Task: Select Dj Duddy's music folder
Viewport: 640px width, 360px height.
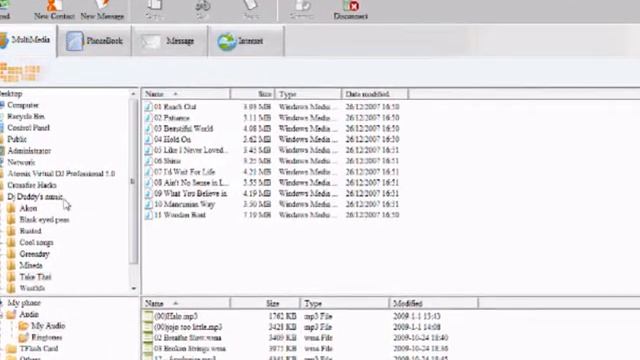Action: point(35,196)
